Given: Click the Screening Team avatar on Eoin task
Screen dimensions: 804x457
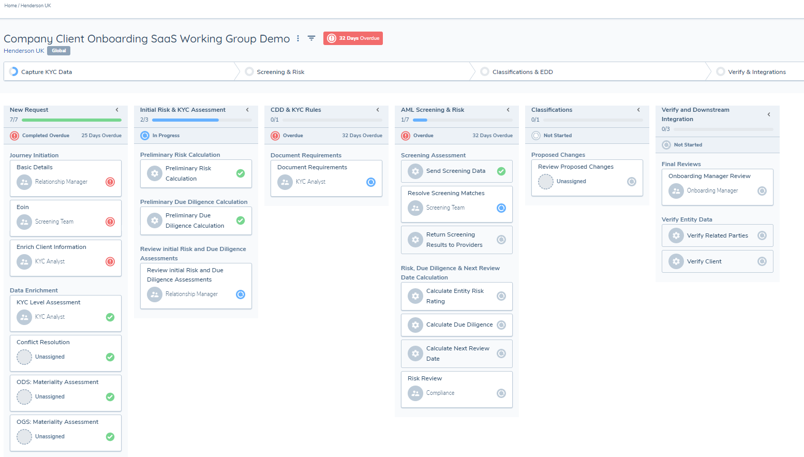Looking at the screenshot, I should 24,222.
